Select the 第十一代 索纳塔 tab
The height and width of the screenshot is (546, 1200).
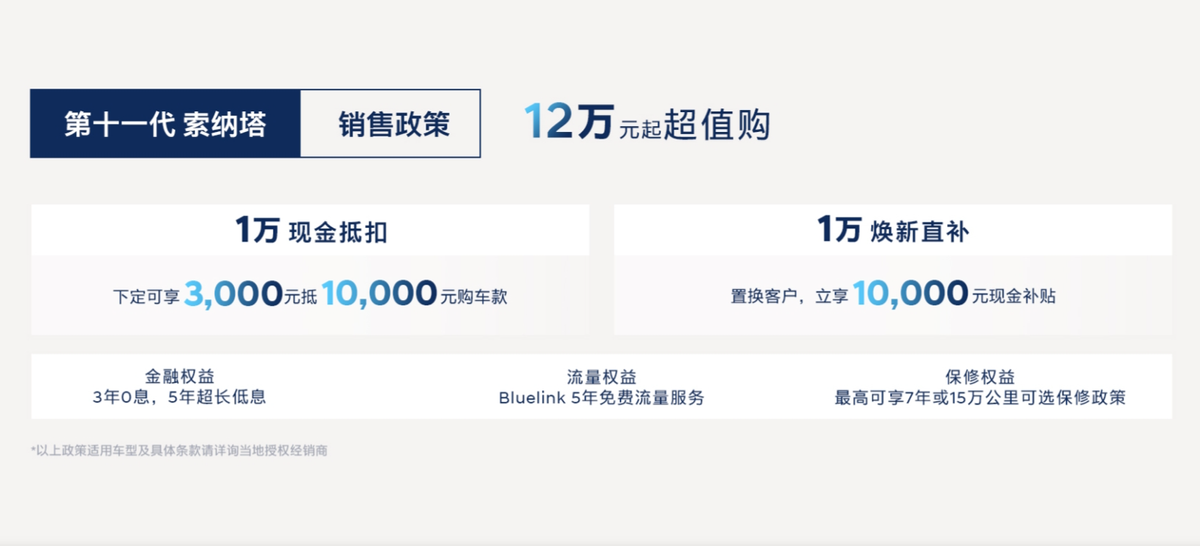click(x=165, y=124)
